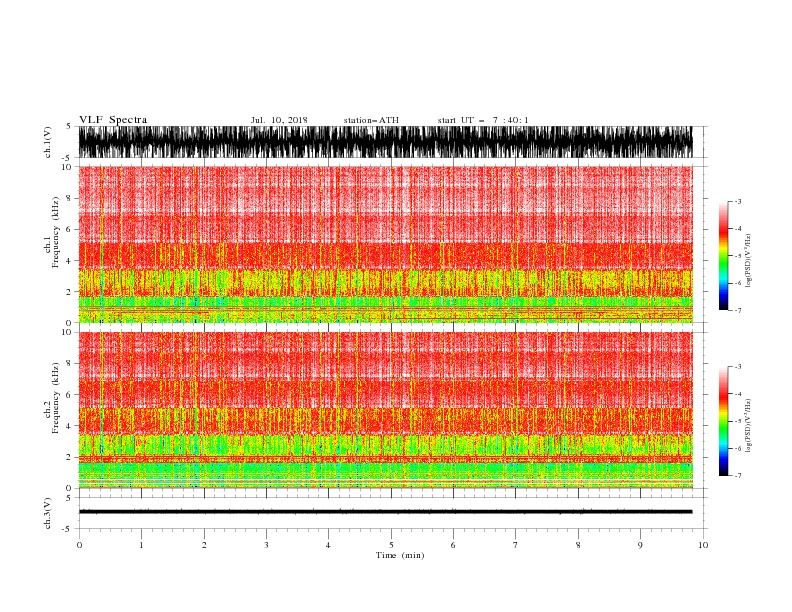Screen dimensions: 792x612
Task: Click the "-7" label on ch.2 color bar
Action: 737,476
